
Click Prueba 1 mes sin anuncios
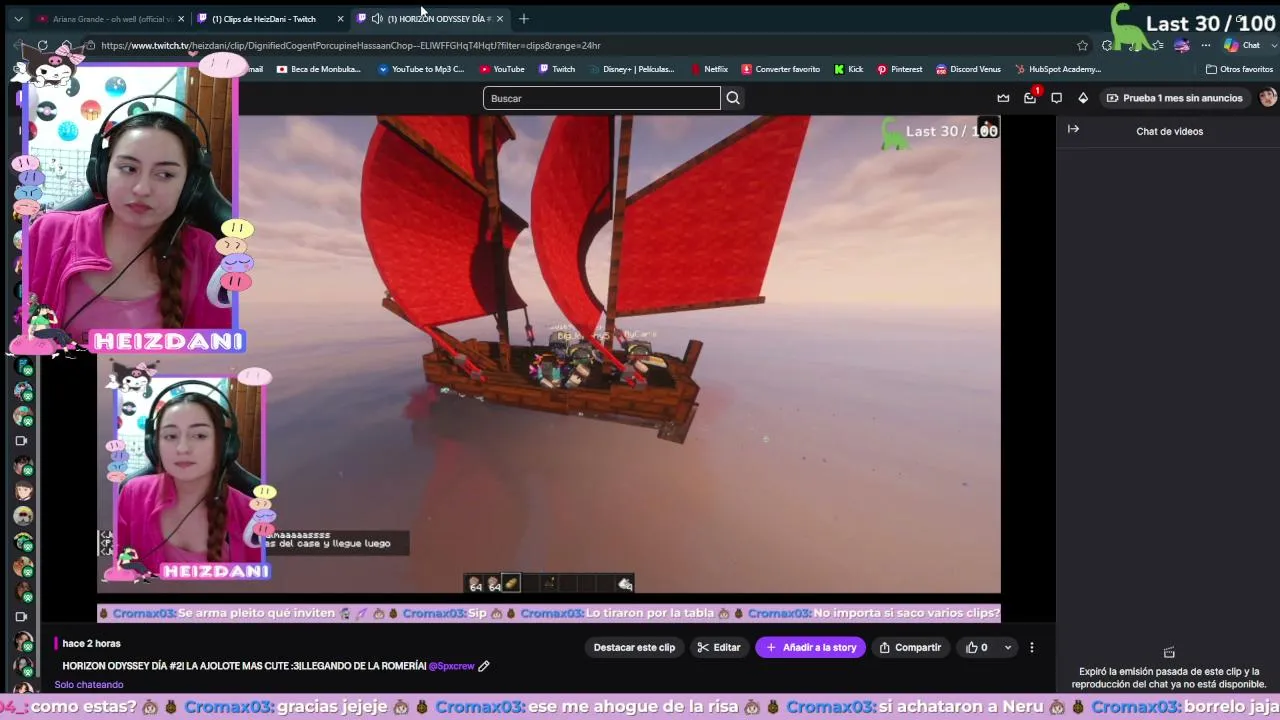1175,98
